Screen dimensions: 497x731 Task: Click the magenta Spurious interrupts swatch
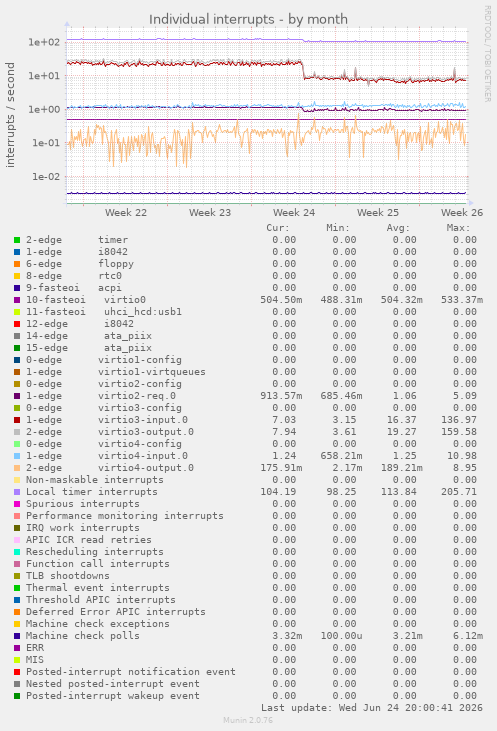17,504
